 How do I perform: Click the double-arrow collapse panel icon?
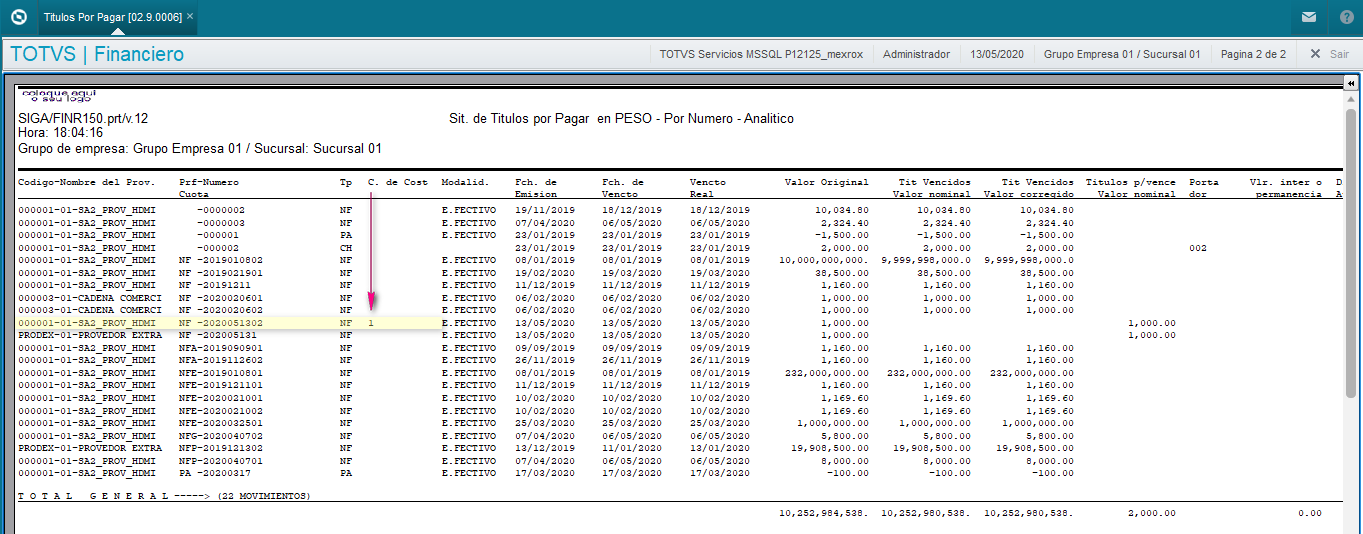1350,83
